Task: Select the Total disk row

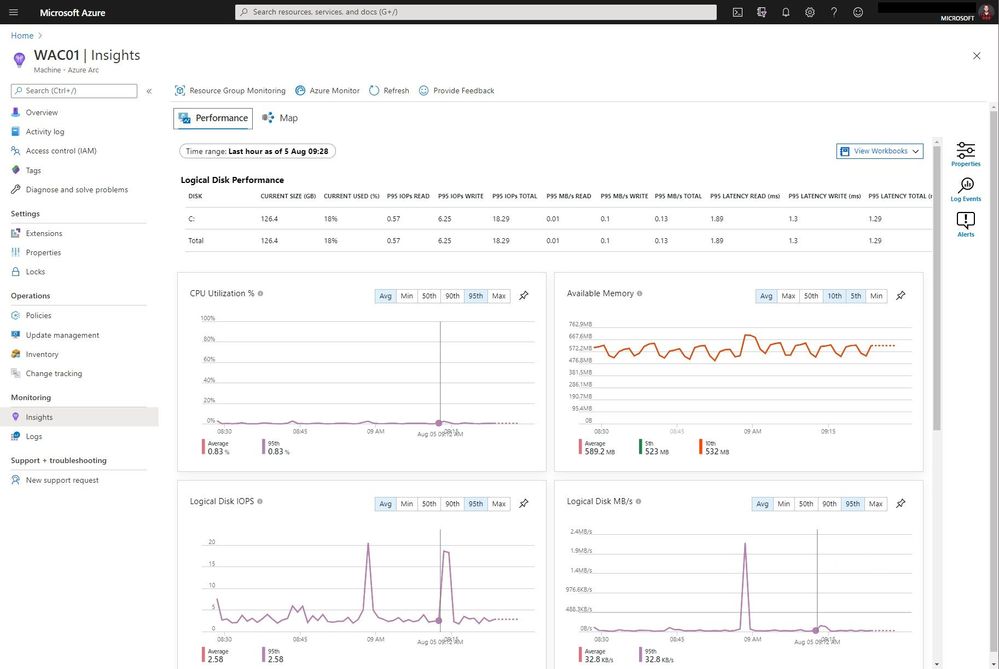Action: coord(557,241)
